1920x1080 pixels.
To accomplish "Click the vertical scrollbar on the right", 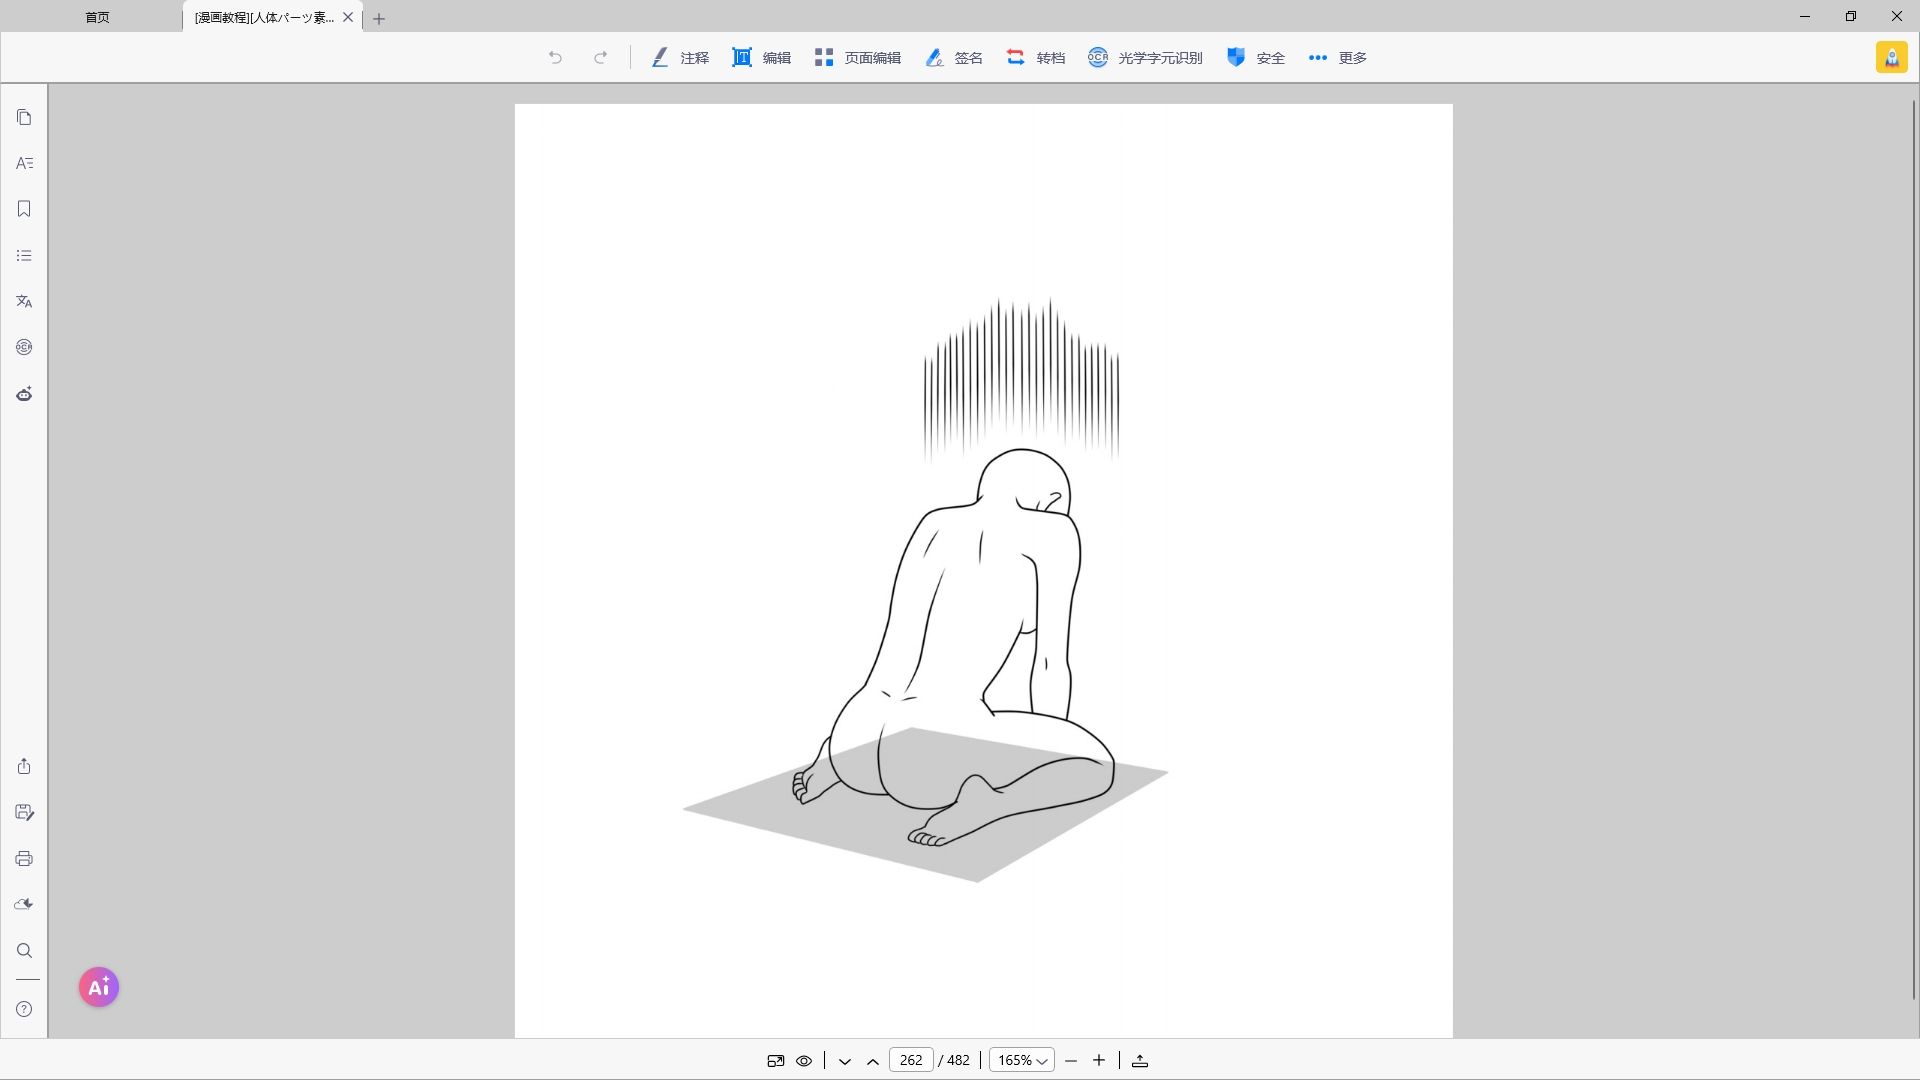I will 1914,548.
